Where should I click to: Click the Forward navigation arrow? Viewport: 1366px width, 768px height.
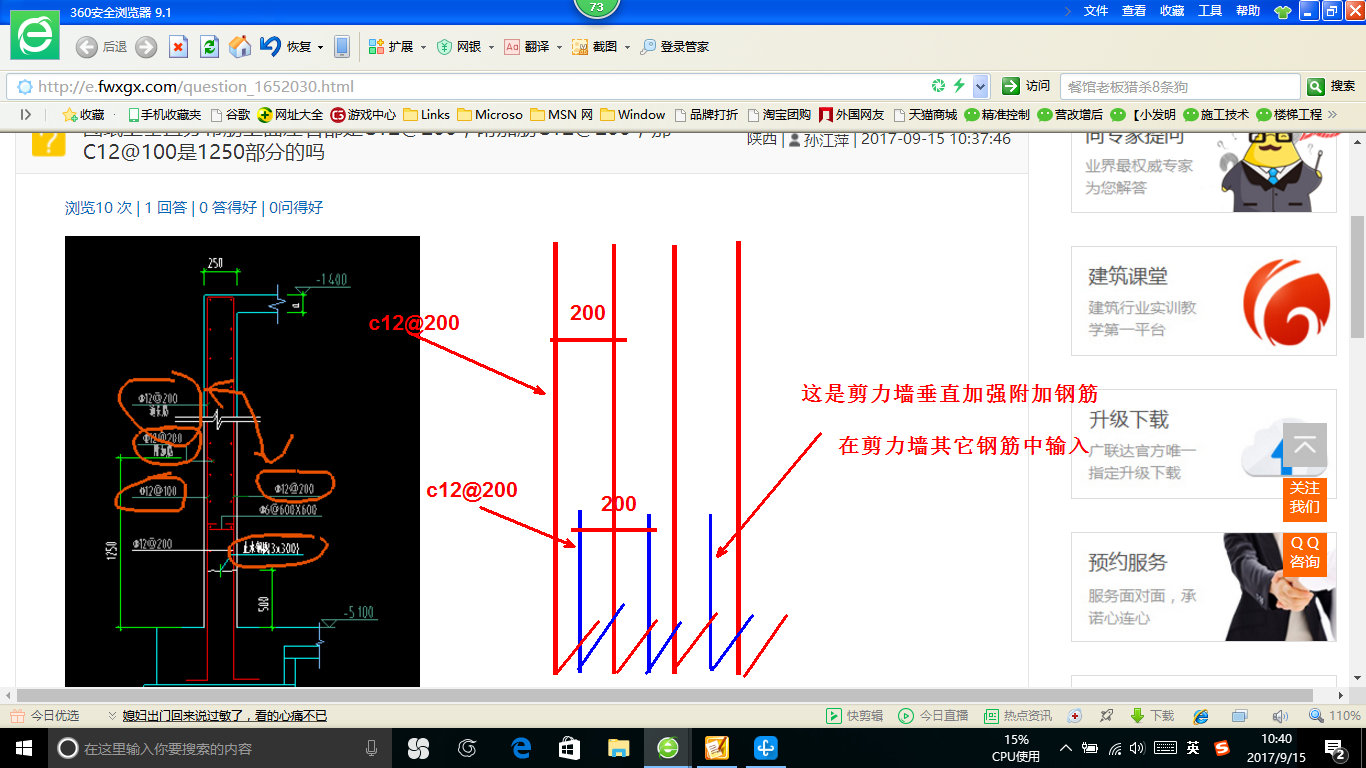(x=146, y=47)
